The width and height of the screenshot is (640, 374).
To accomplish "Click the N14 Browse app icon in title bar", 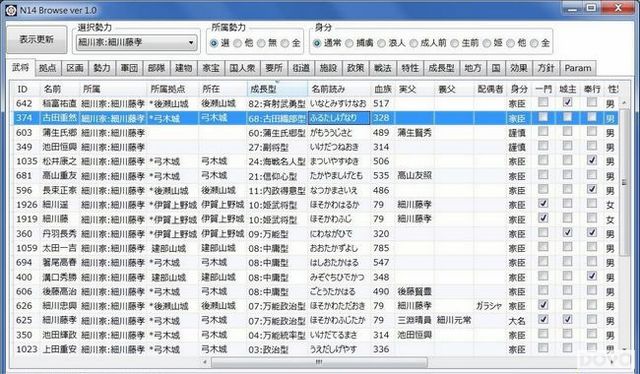I will 11,10.
